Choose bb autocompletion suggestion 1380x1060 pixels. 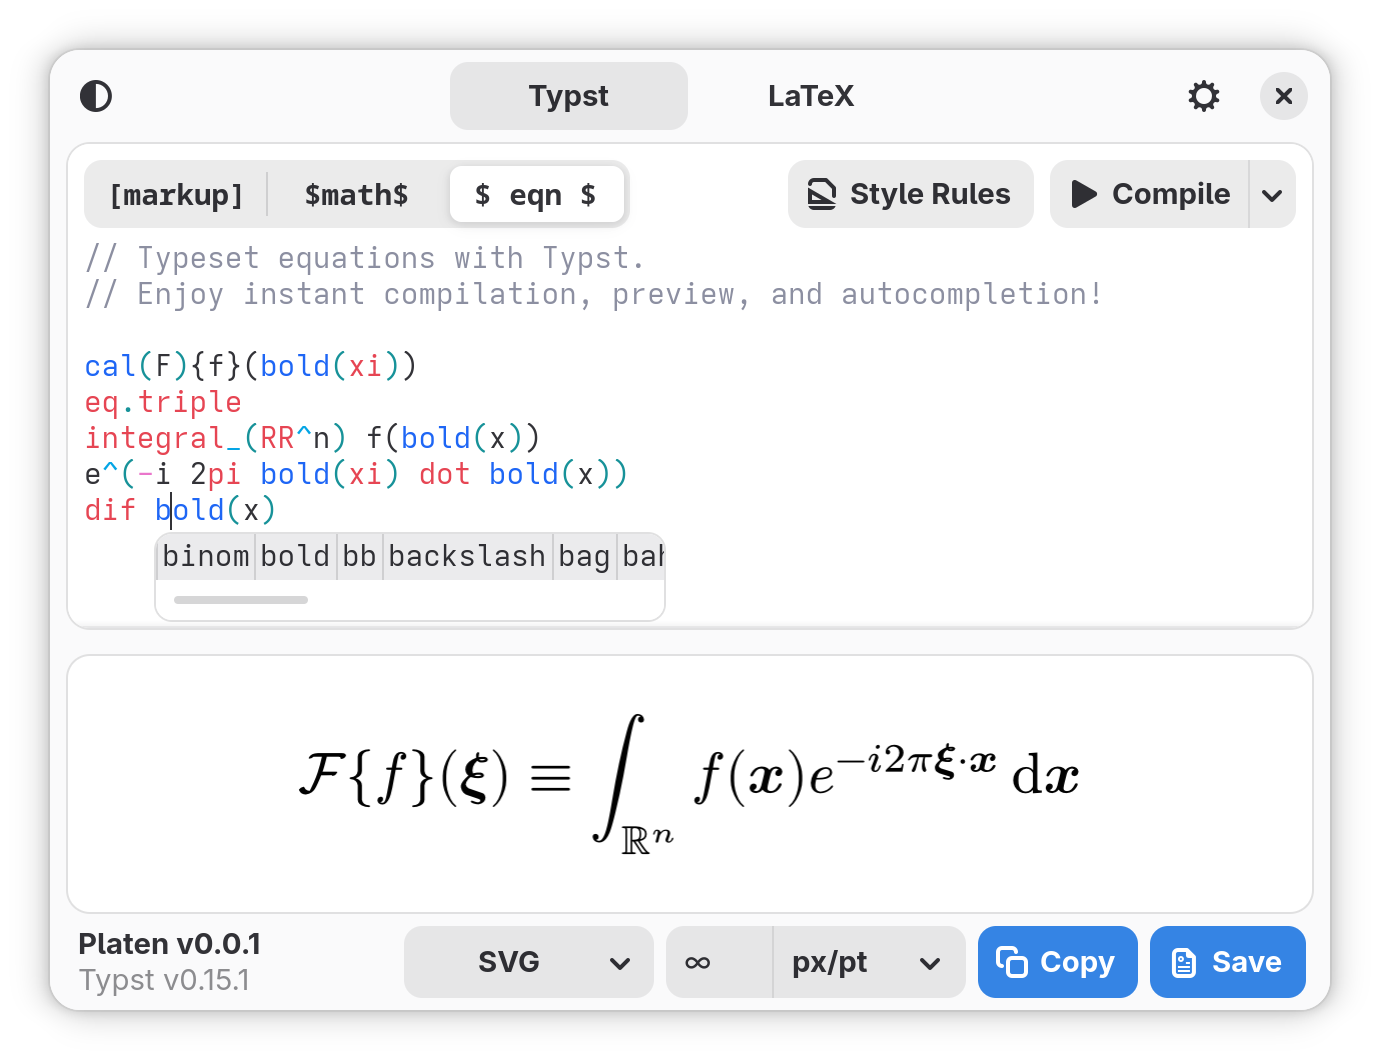pyautogui.click(x=359, y=556)
